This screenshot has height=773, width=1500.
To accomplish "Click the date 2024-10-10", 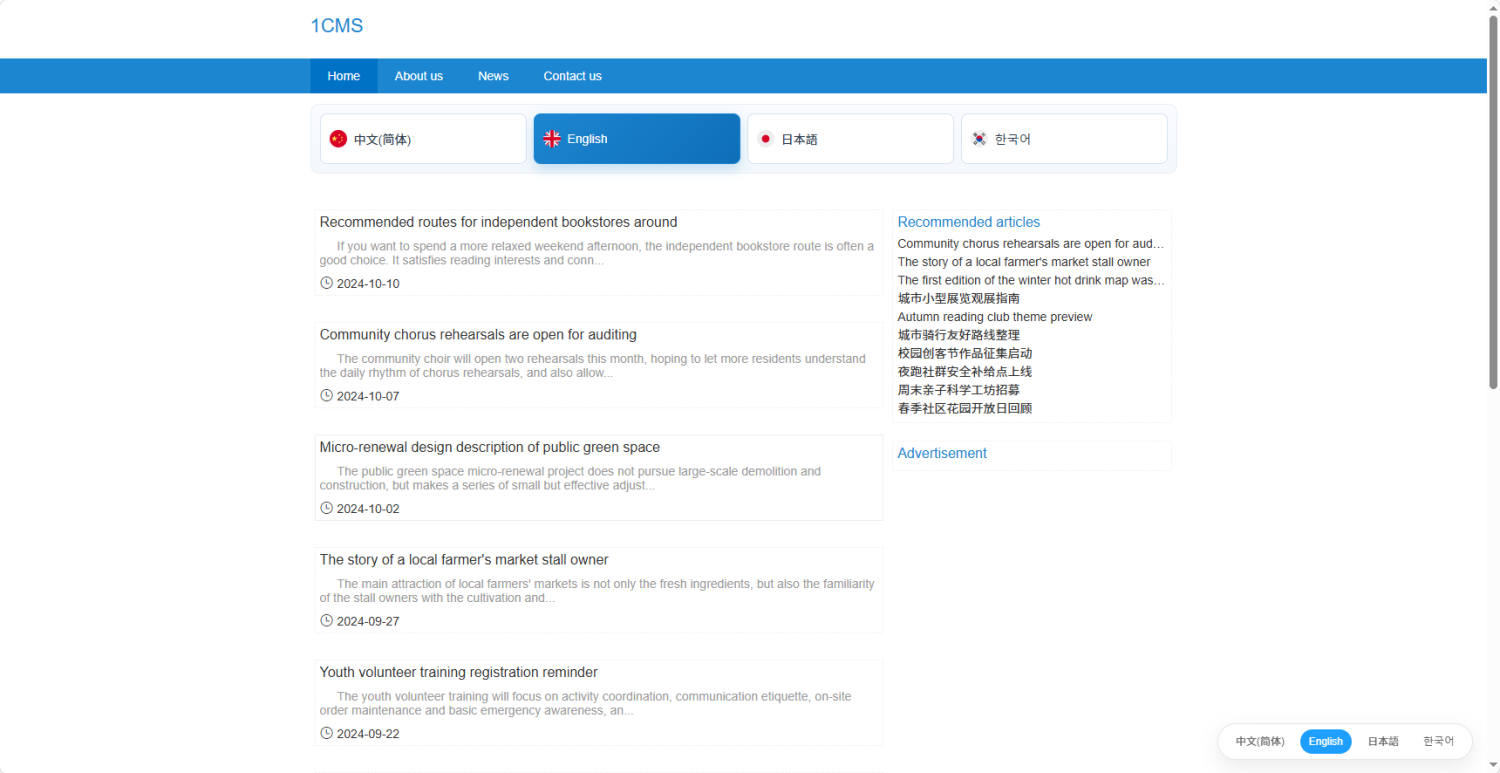I will coord(368,284).
